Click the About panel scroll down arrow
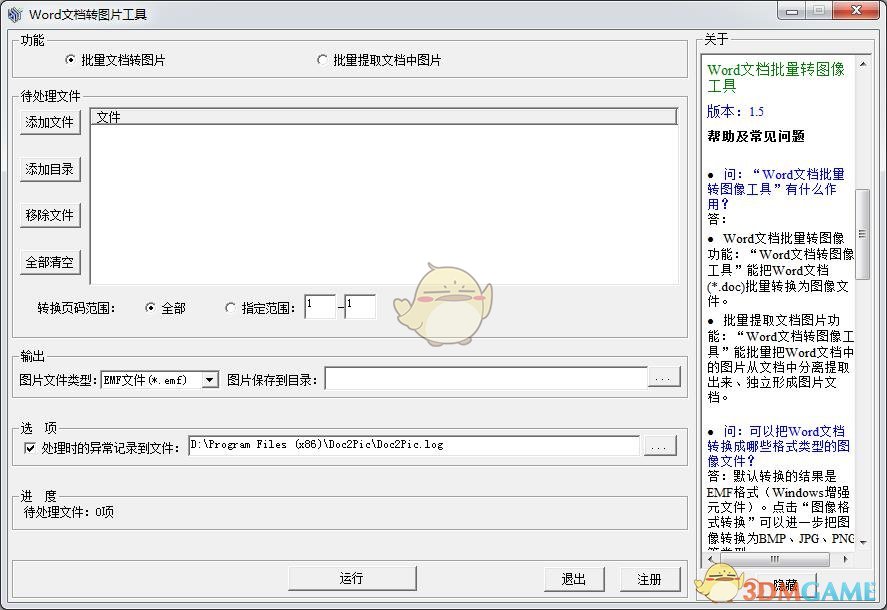Screen dimensions: 887x610 pyautogui.click(x=862, y=542)
